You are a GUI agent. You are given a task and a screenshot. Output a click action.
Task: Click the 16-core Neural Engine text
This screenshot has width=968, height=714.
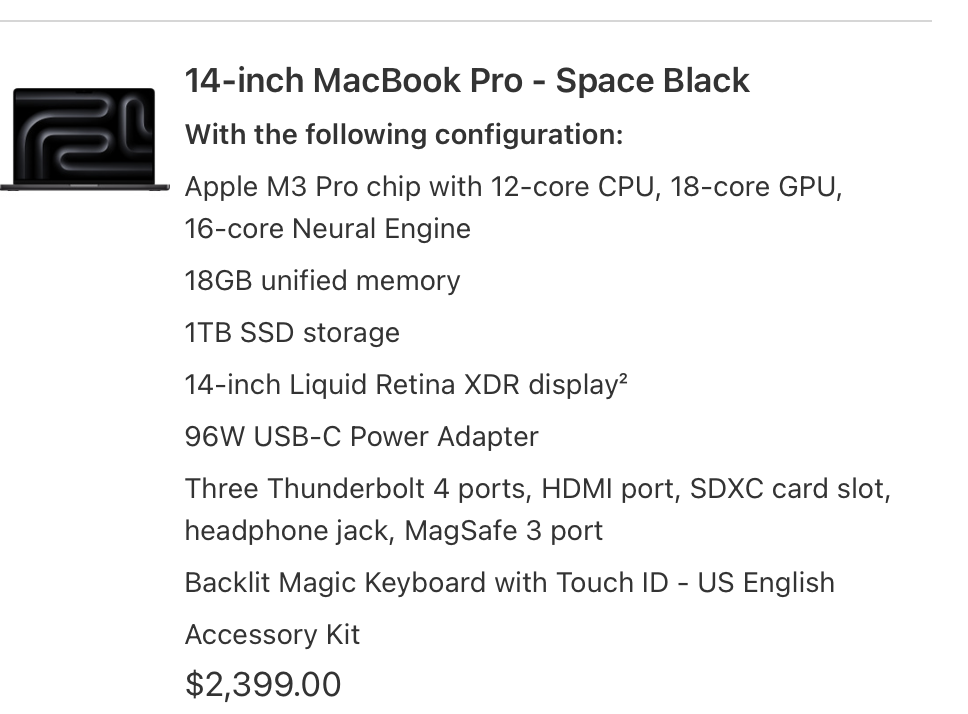click(x=328, y=229)
